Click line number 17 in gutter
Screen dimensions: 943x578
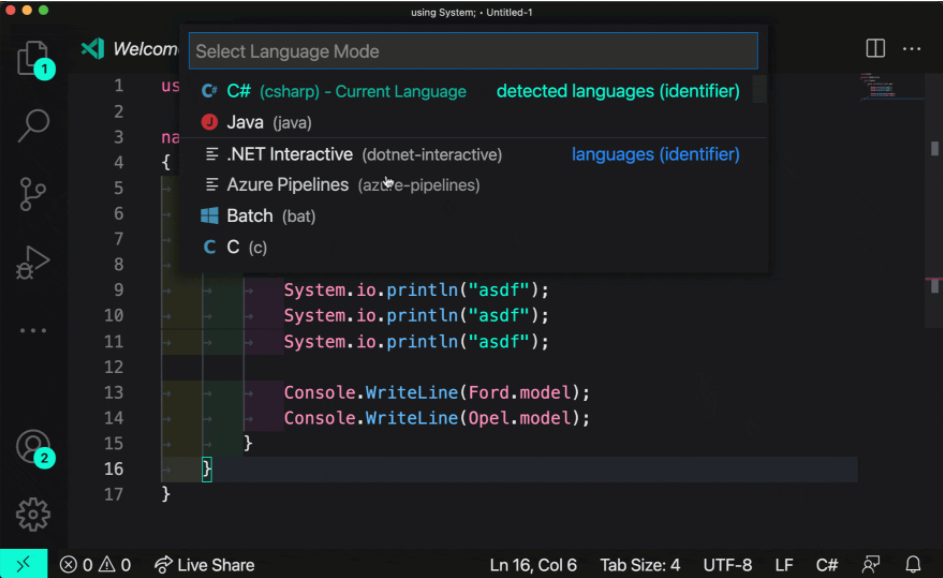coord(114,494)
